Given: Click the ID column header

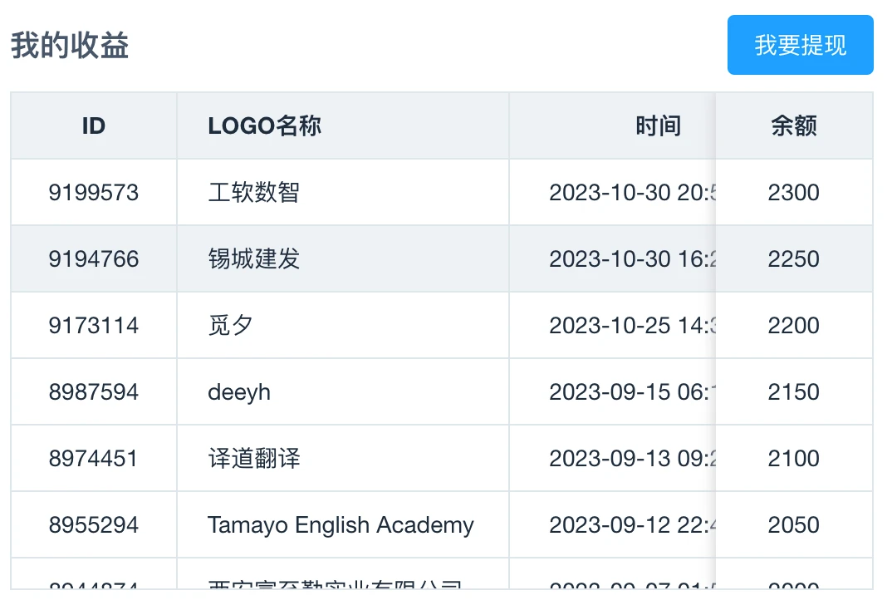Looking at the screenshot, I should tap(94, 126).
